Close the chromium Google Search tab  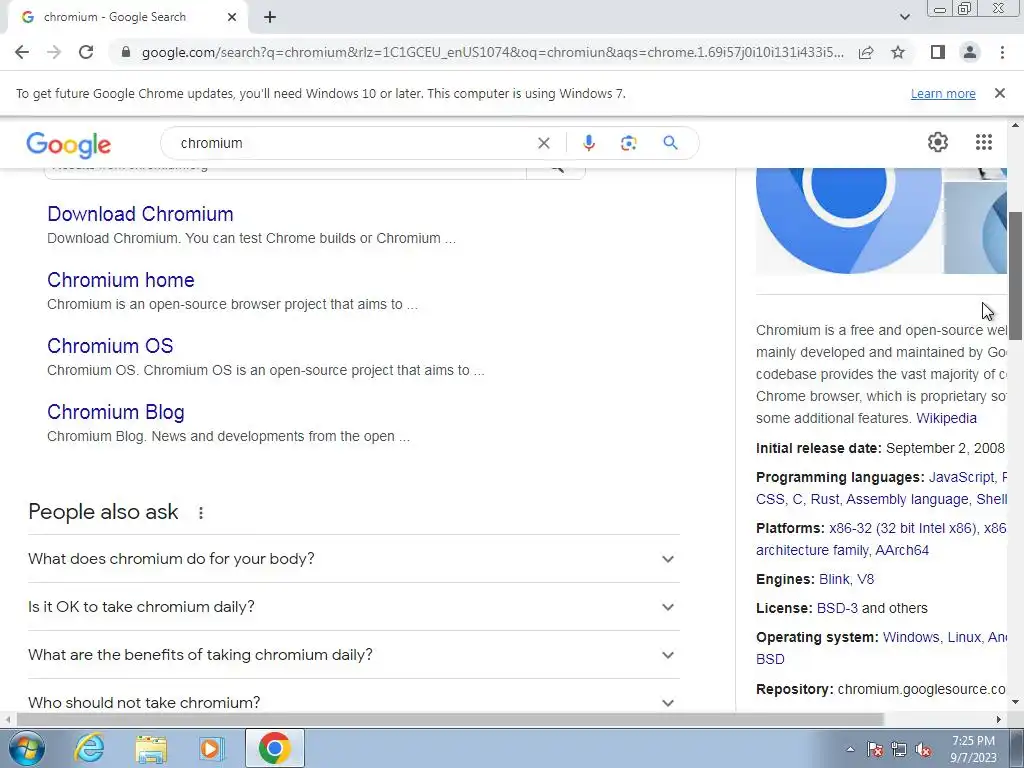pos(232,17)
